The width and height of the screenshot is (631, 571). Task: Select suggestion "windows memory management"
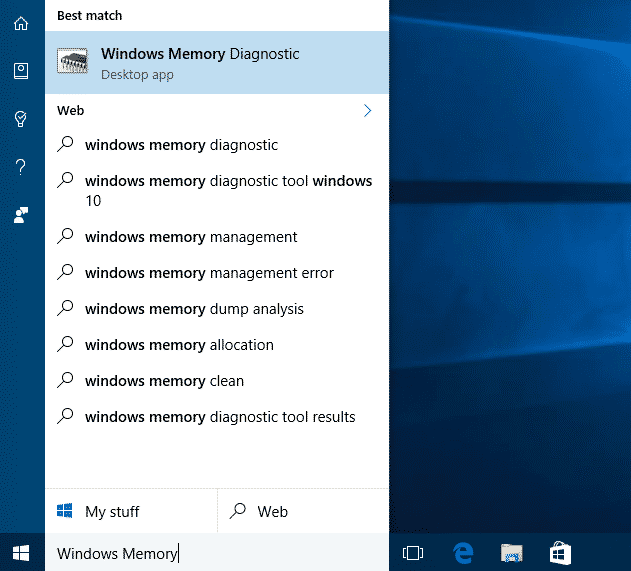click(x=217, y=237)
